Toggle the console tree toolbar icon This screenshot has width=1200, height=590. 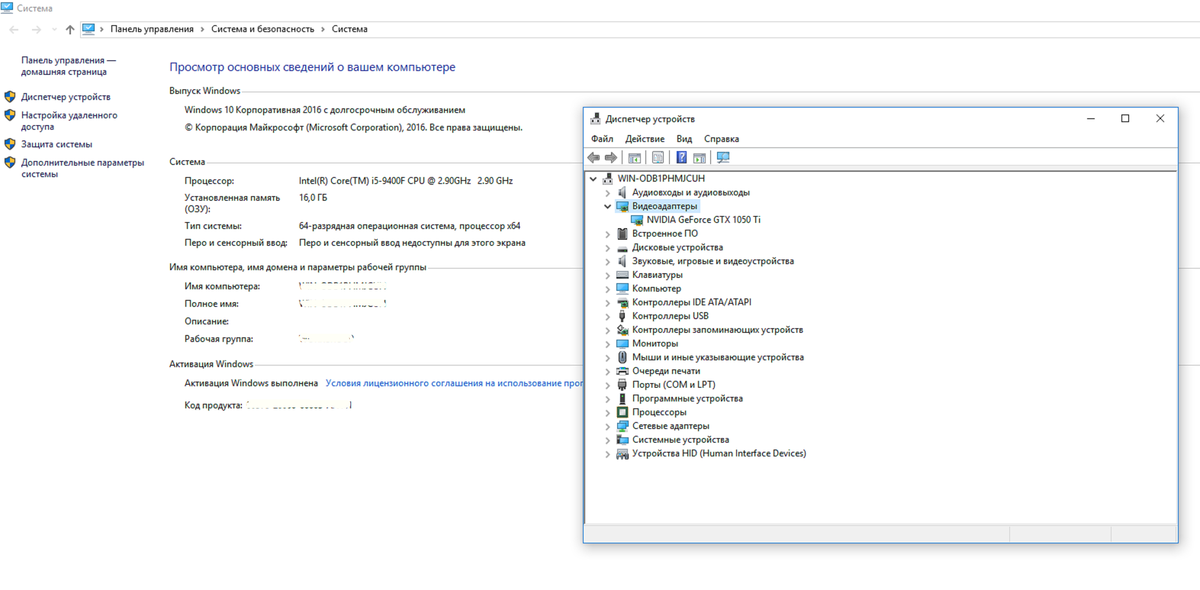634,158
